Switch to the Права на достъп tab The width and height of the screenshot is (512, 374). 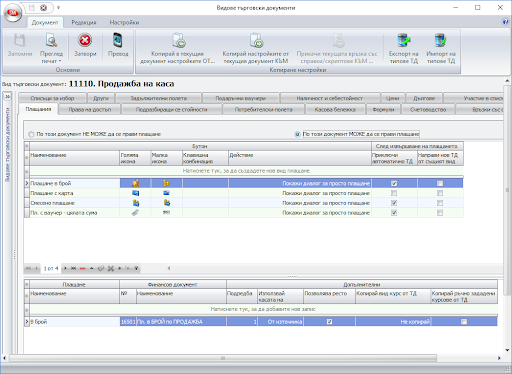tap(89, 109)
